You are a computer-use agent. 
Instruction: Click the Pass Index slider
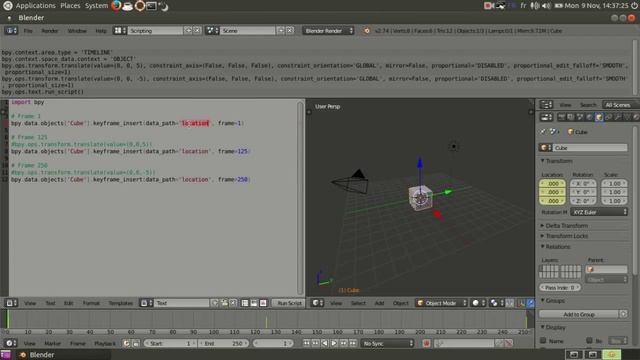[x=560, y=287]
